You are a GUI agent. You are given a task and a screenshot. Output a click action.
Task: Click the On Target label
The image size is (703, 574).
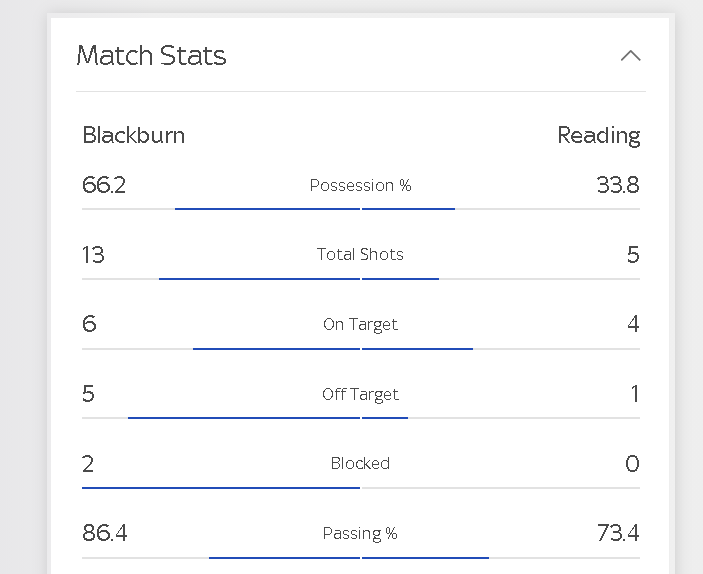point(360,324)
